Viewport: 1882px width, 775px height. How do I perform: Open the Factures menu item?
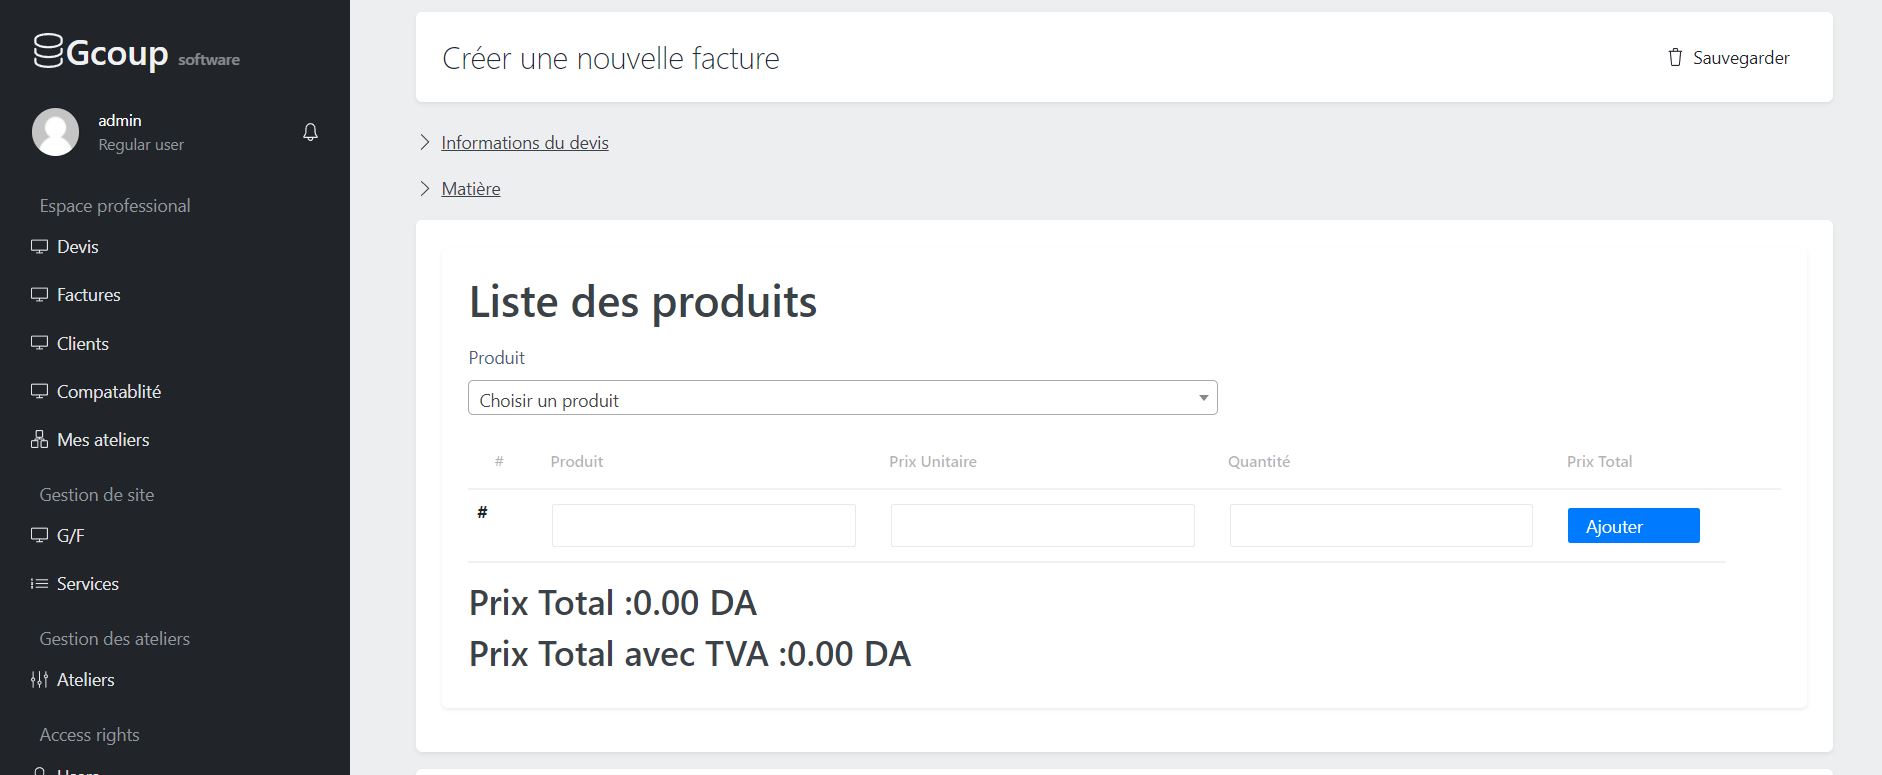pos(88,295)
